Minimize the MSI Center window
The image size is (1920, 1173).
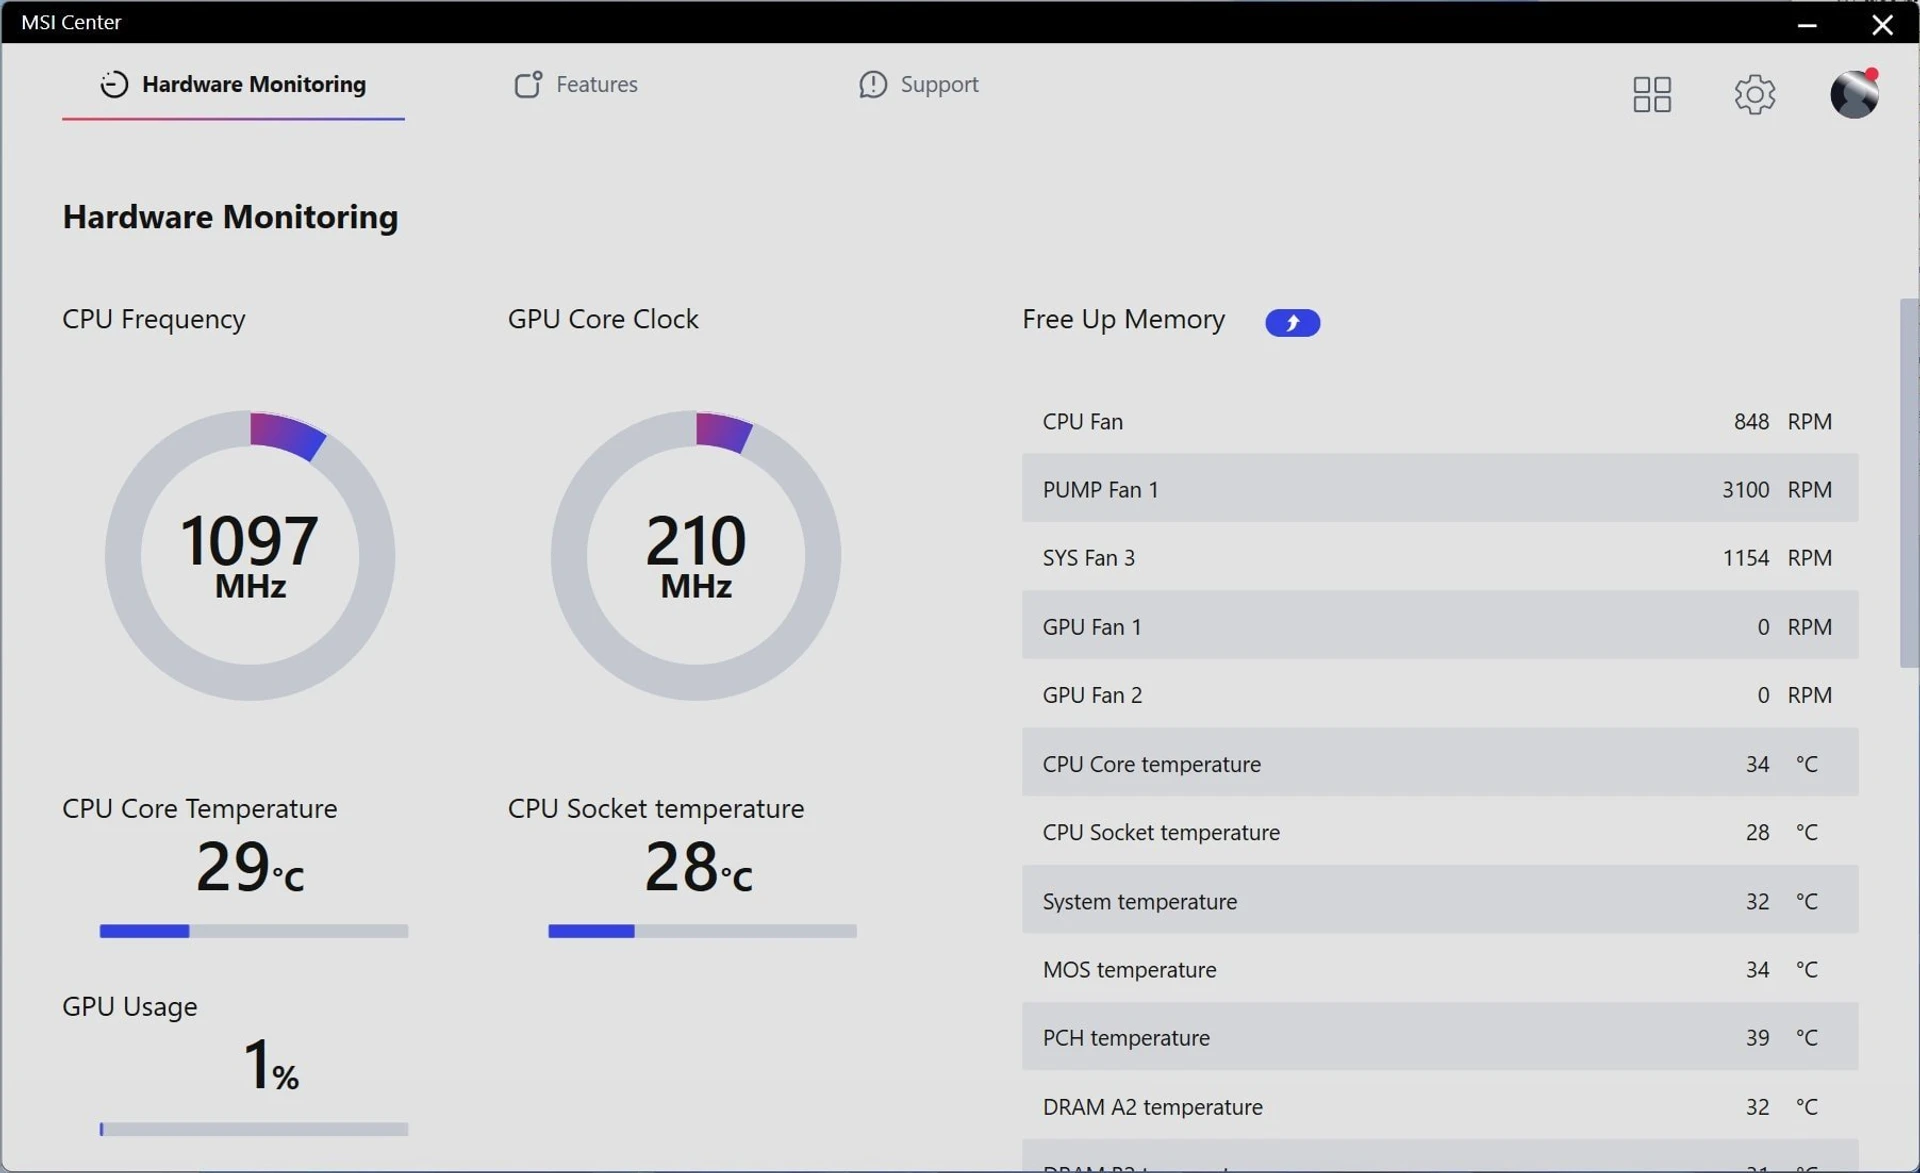(1806, 24)
